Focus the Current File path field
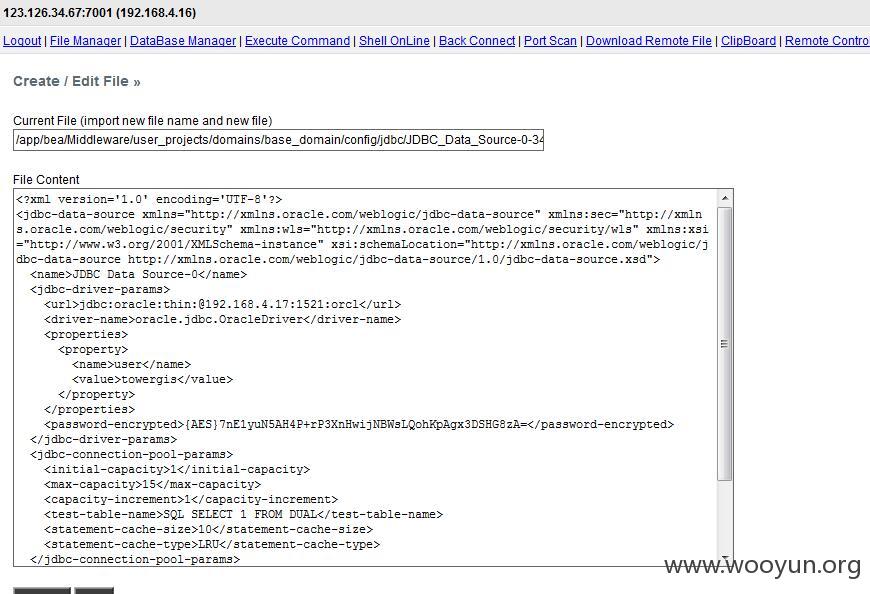 pyautogui.click(x=279, y=140)
